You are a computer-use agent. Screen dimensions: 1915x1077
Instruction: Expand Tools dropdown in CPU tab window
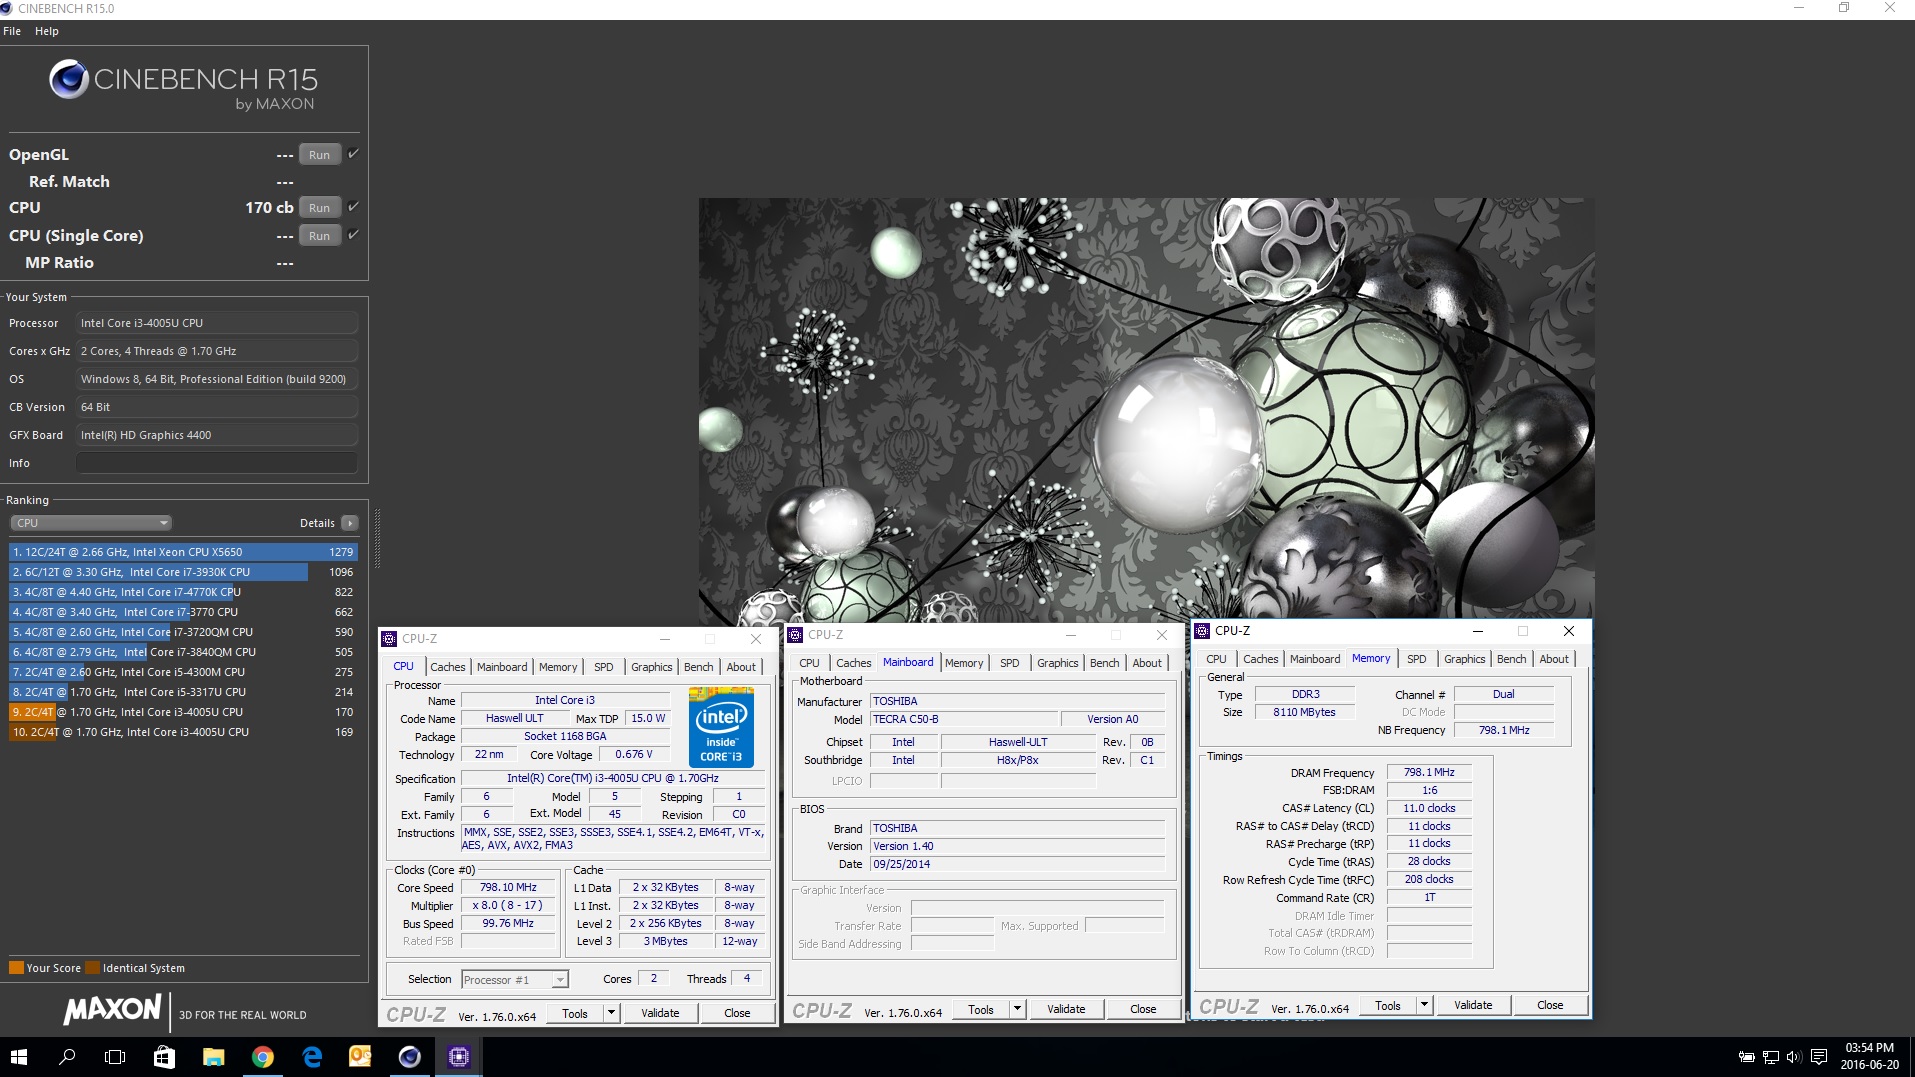[611, 1013]
